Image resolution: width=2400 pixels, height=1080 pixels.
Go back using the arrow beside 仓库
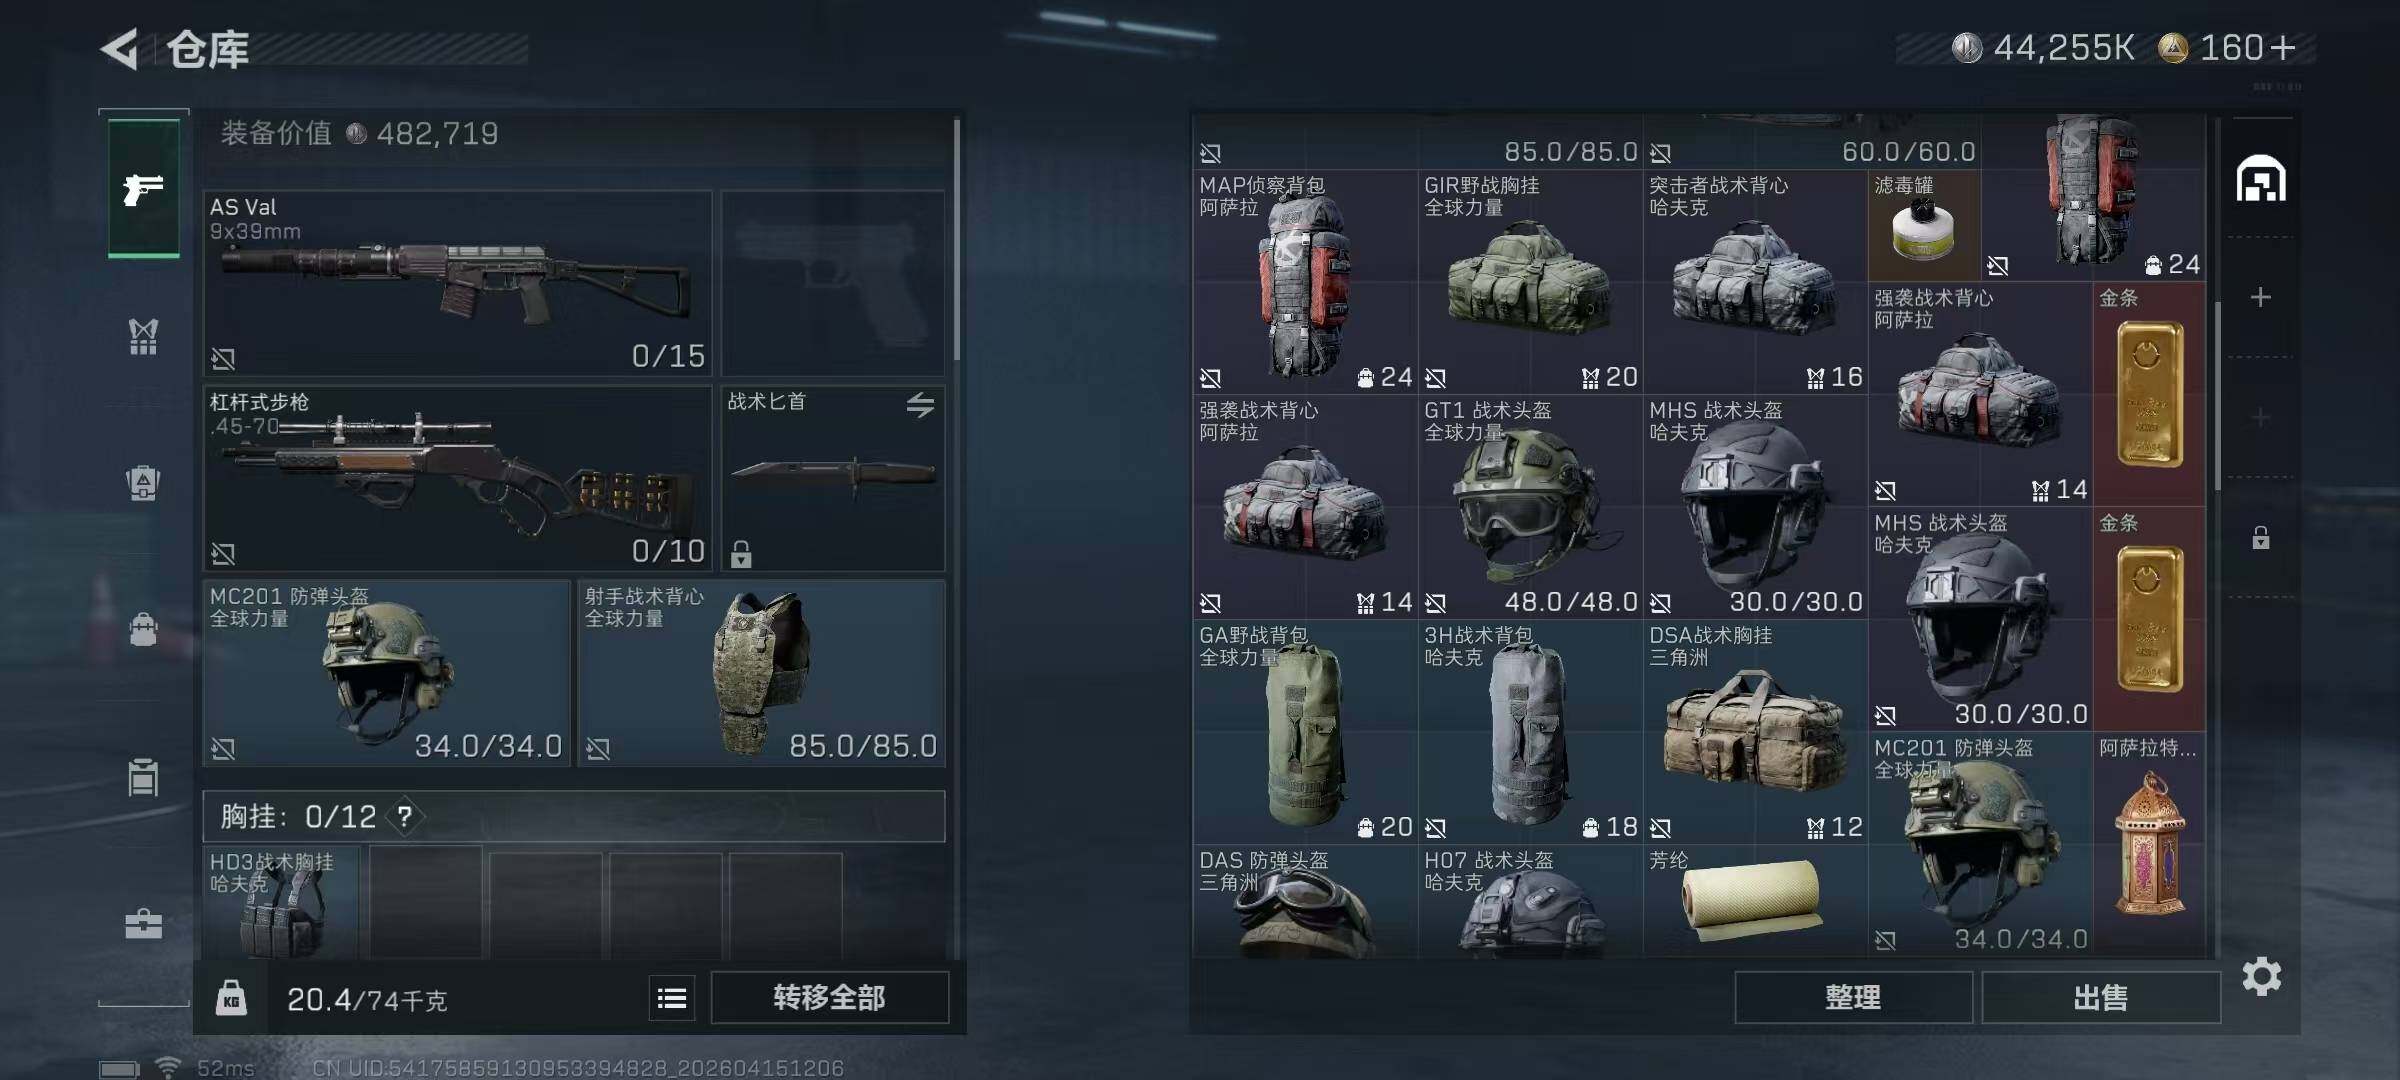pos(120,49)
